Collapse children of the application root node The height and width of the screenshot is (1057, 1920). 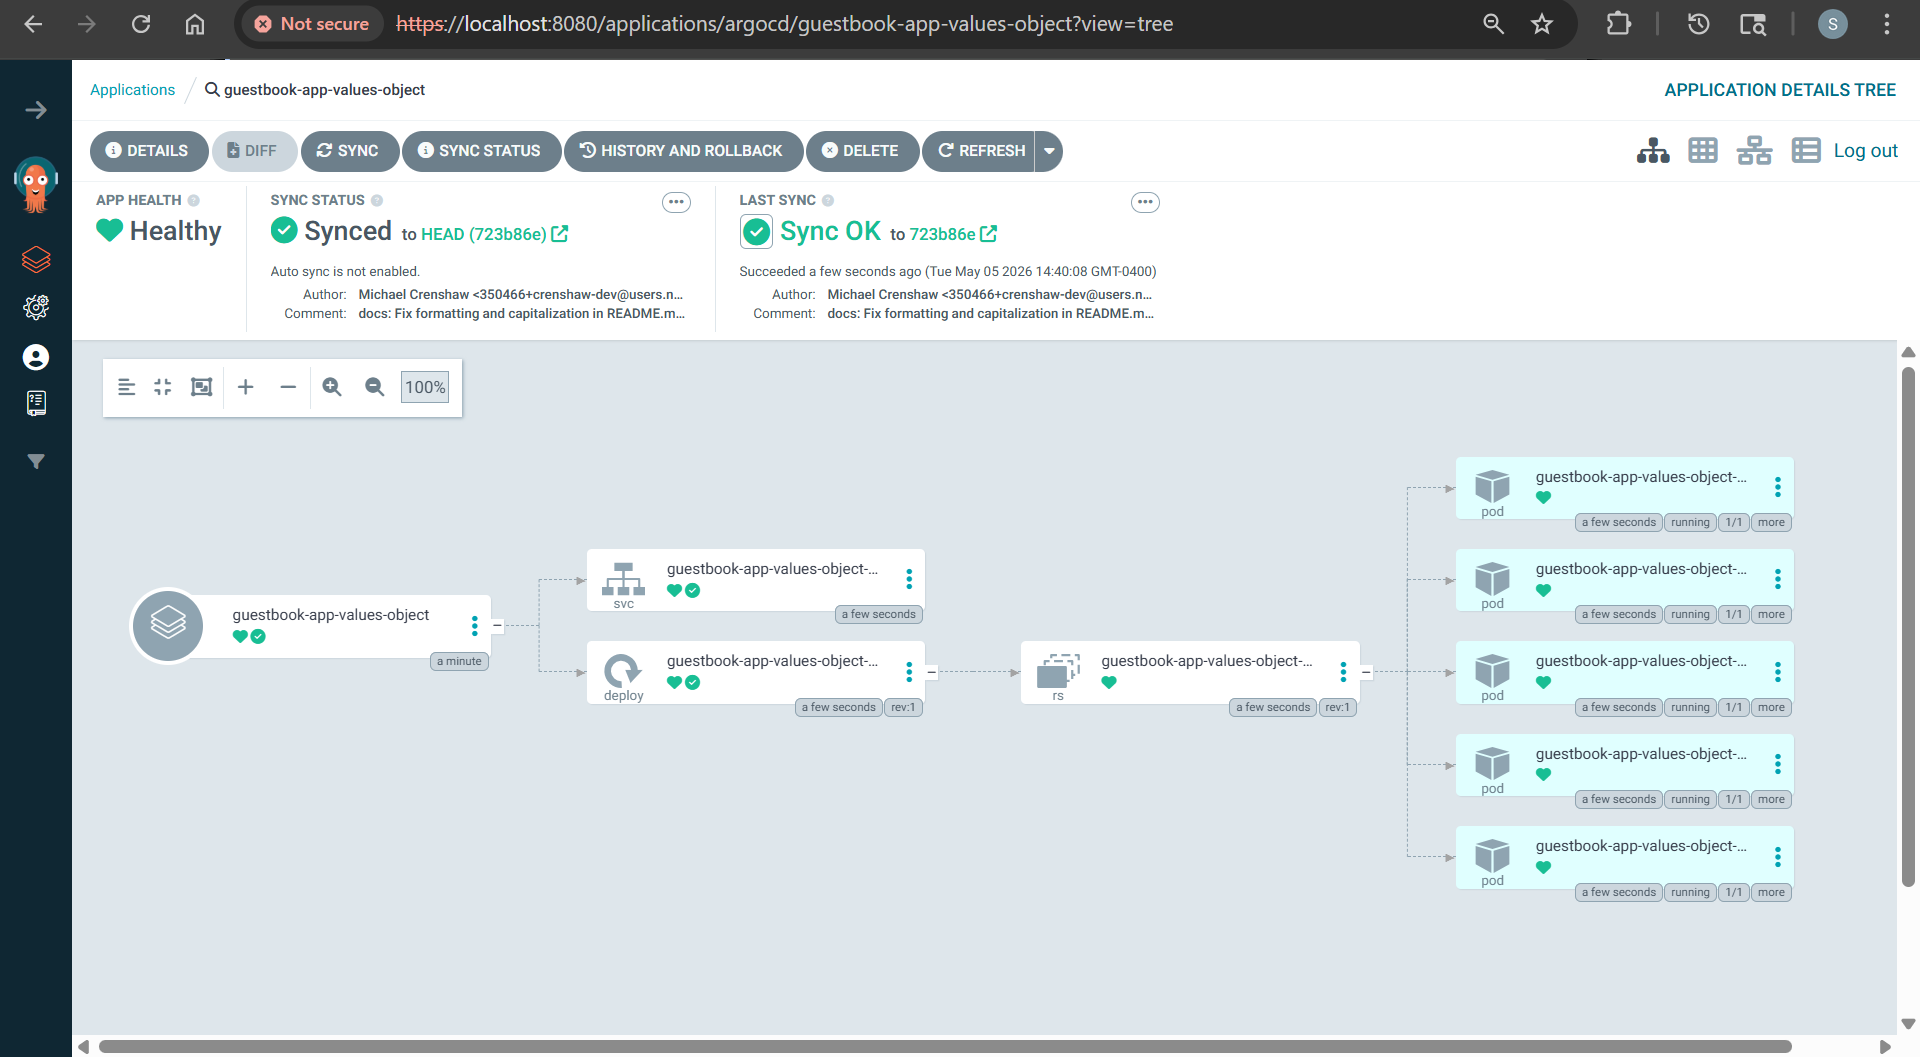[497, 626]
